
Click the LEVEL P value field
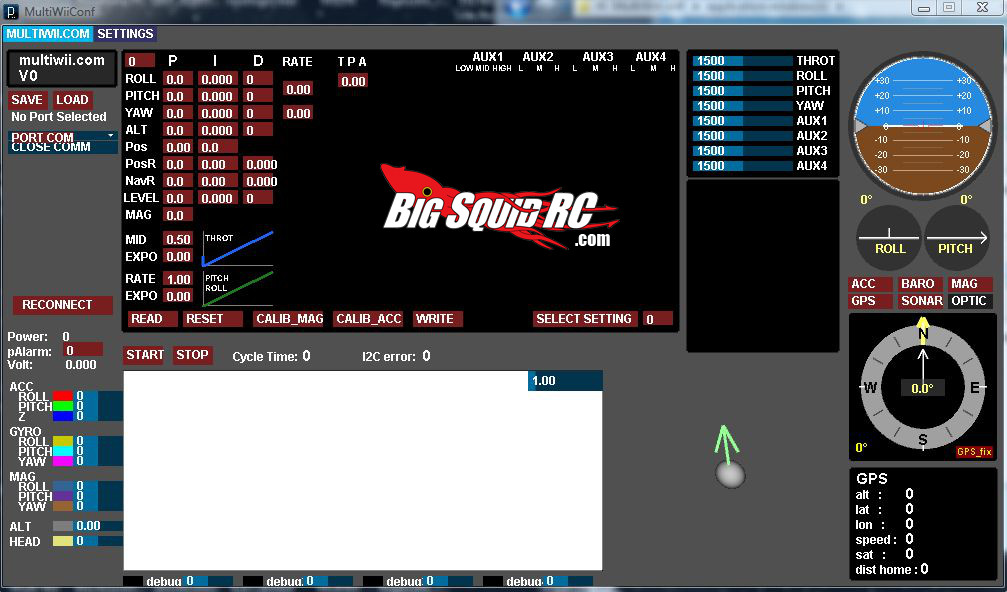point(178,198)
